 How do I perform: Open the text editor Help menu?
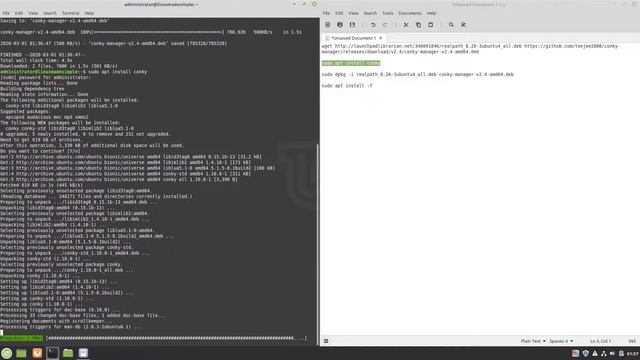tap(431, 13)
